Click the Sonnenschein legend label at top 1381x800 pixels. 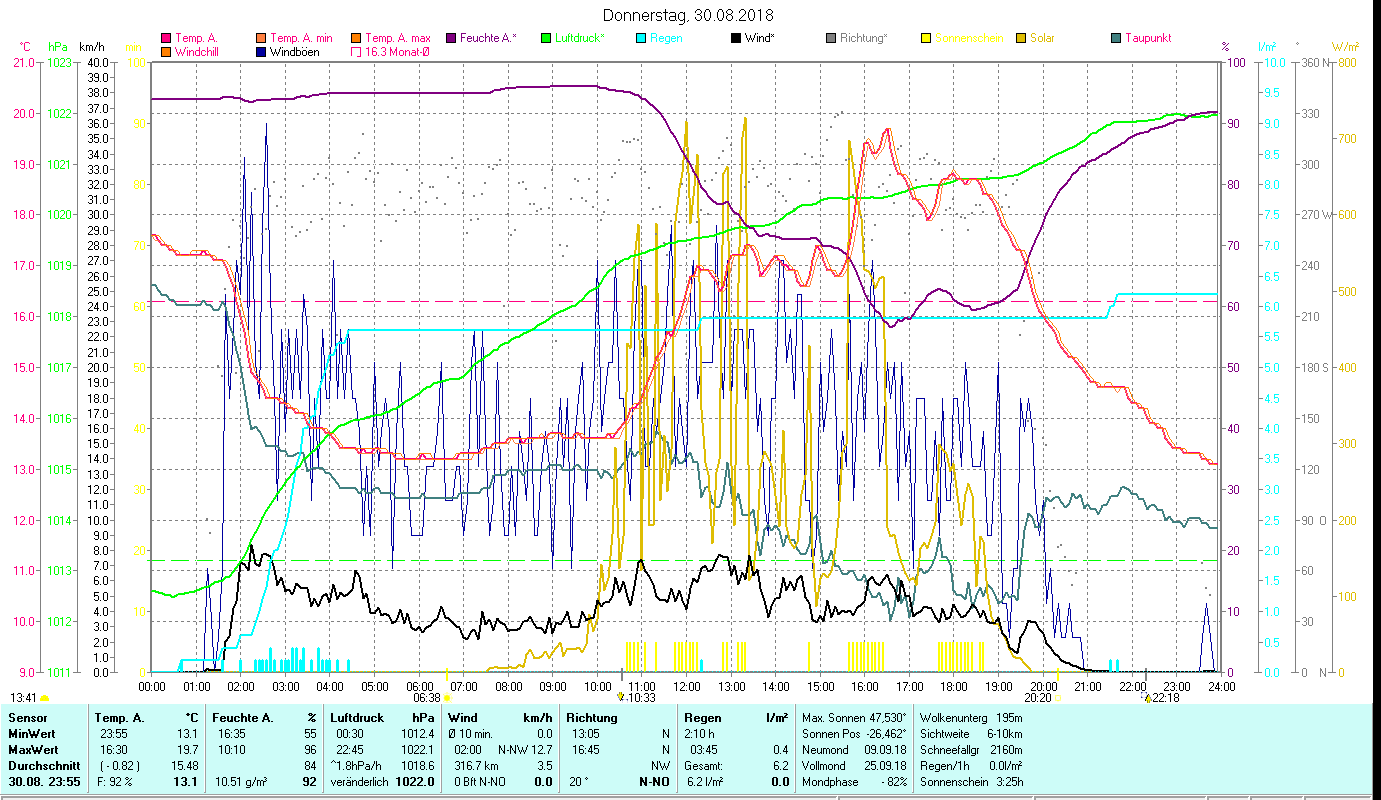968,38
